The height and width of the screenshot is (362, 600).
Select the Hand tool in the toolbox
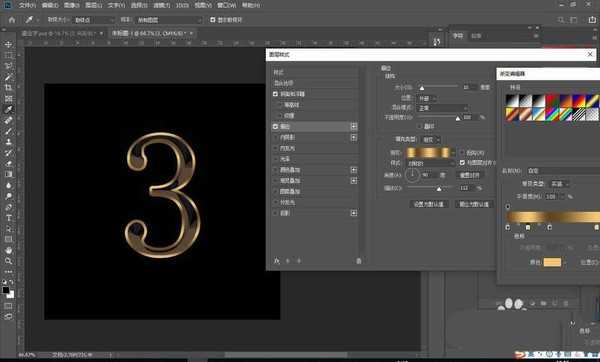click(x=8, y=250)
